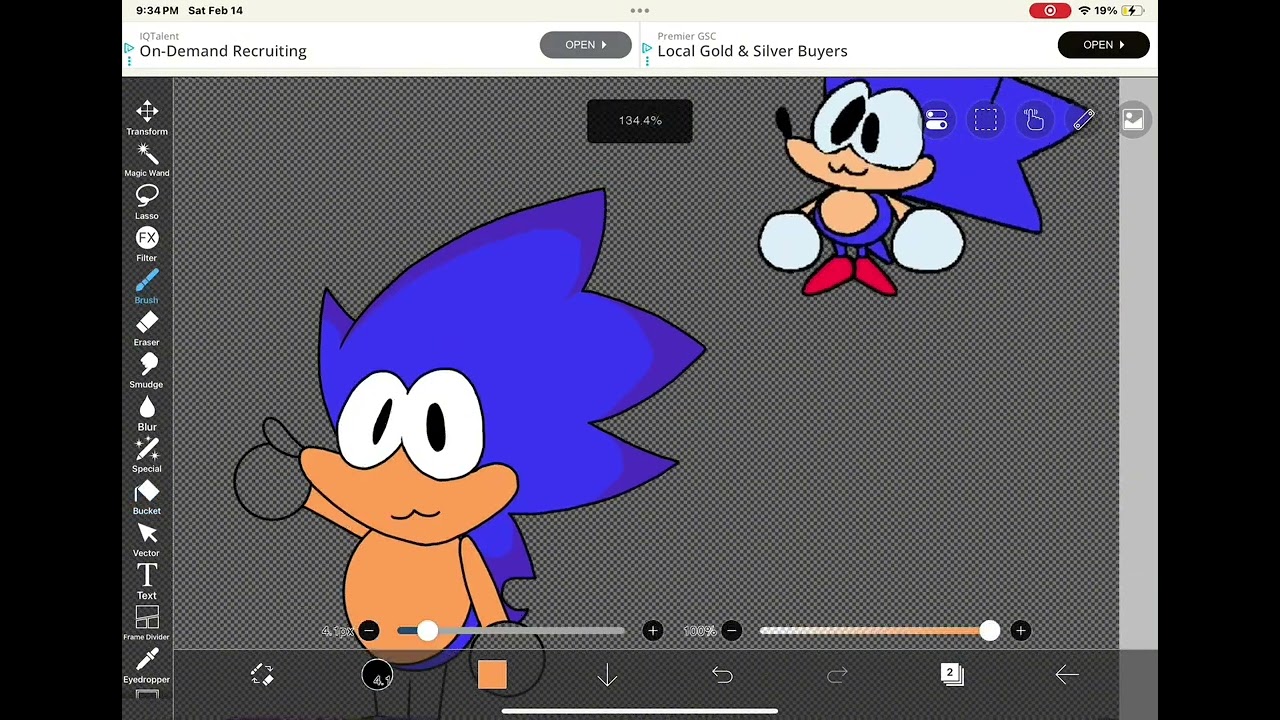Select the Text tool
This screenshot has height=720, width=1280.
tap(147, 581)
